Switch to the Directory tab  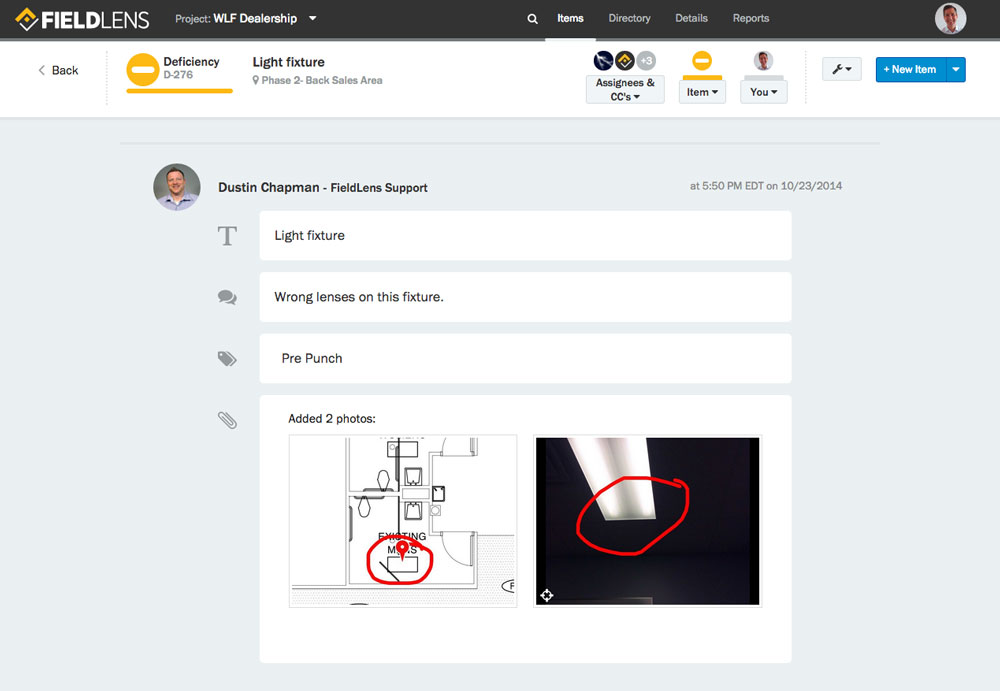(x=629, y=18)
